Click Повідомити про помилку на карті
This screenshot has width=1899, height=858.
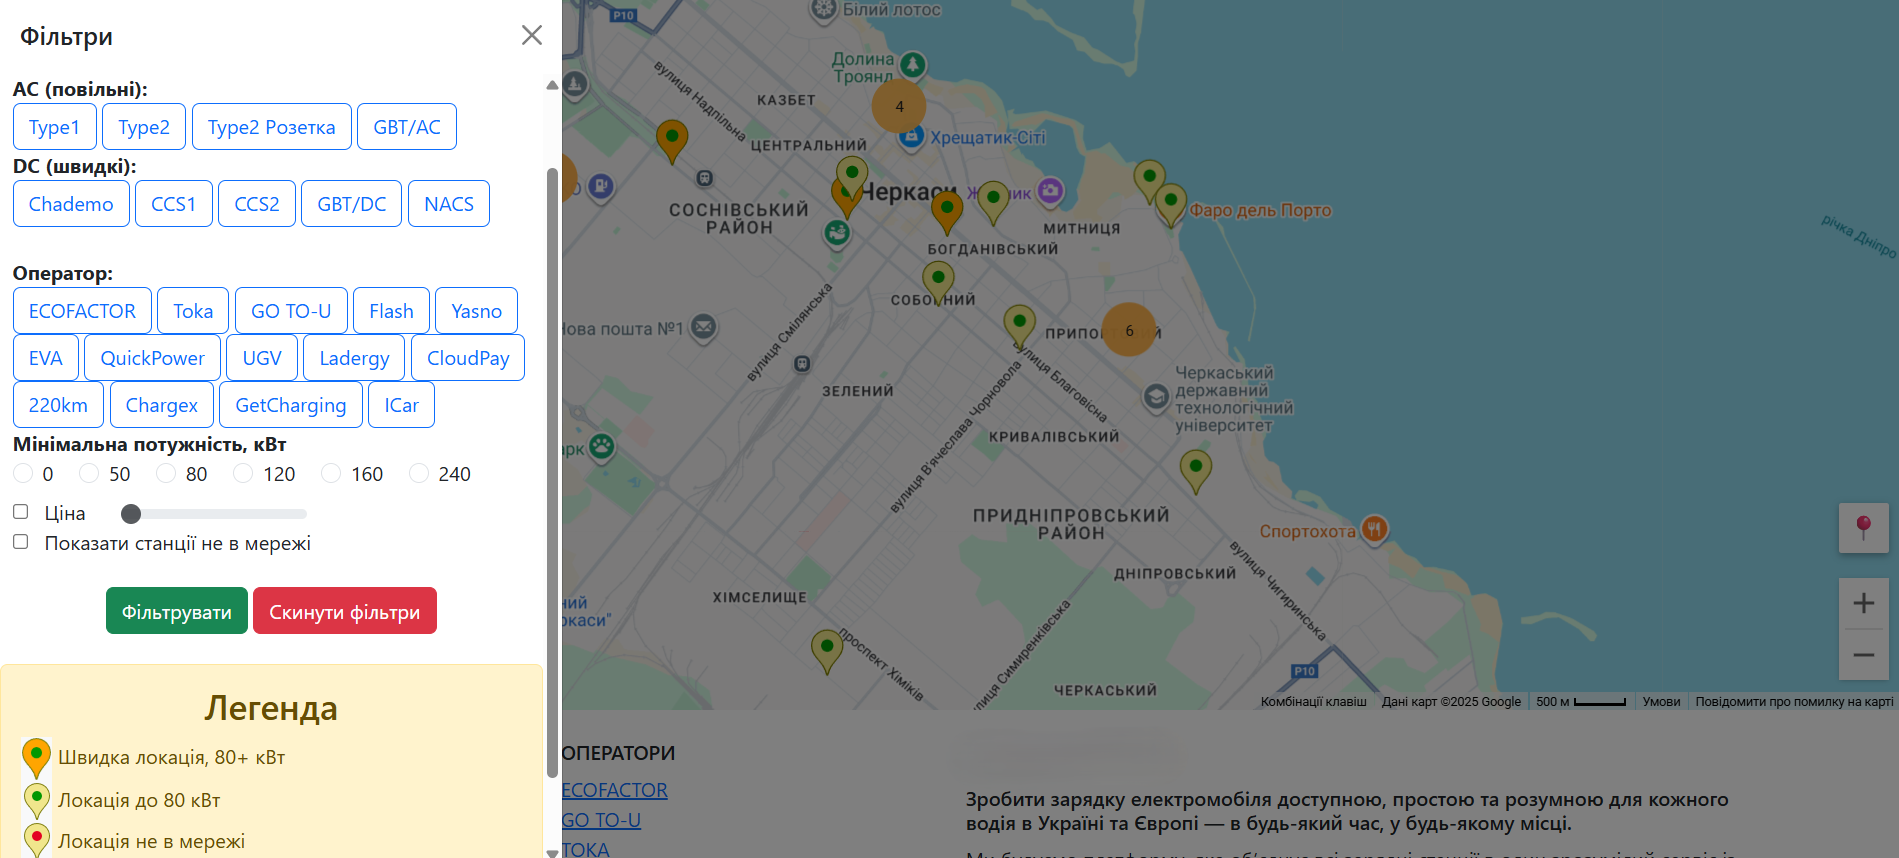click(x=1794, y=702)
